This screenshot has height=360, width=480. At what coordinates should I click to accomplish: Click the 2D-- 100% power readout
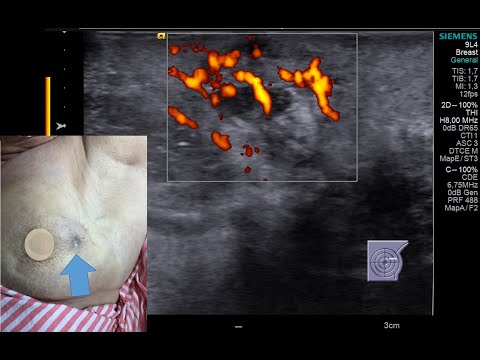coord(459,105)
